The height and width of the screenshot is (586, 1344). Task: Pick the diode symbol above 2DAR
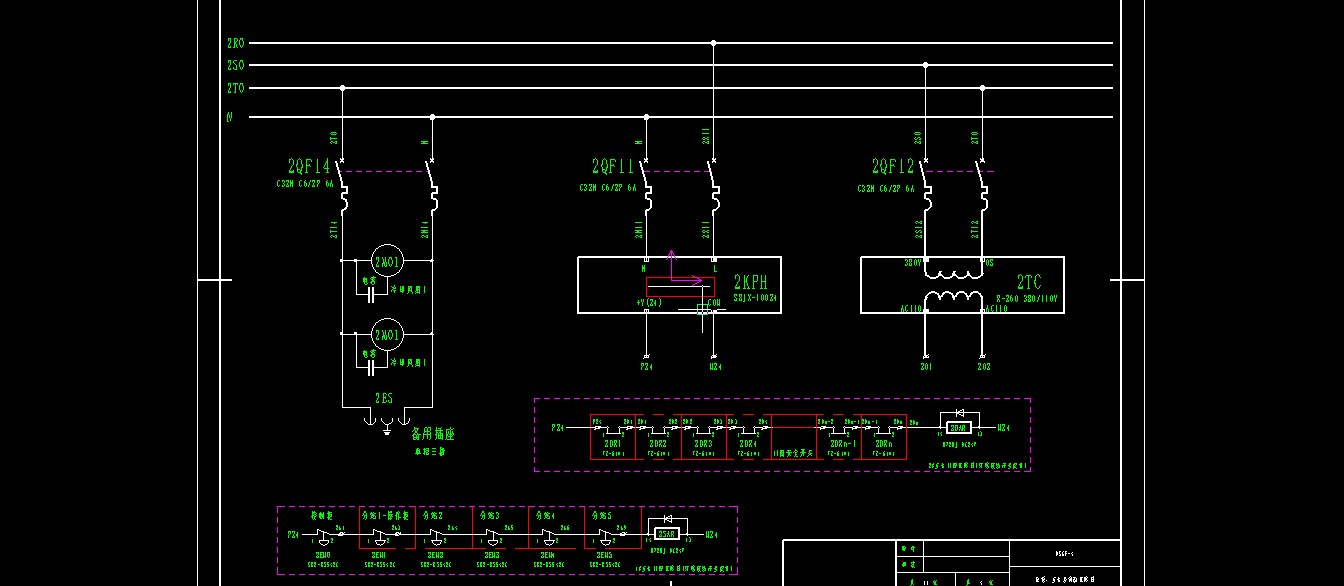959,412
